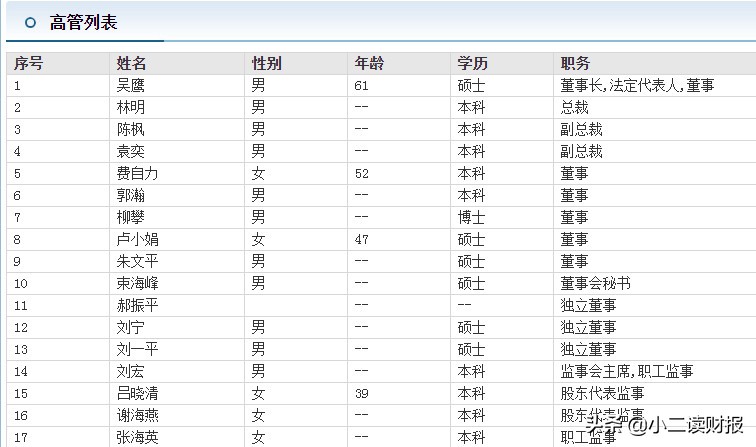Click the 高管列表 section heading
Viewport: 756px width, 447px height.
[x=83, y=22]
